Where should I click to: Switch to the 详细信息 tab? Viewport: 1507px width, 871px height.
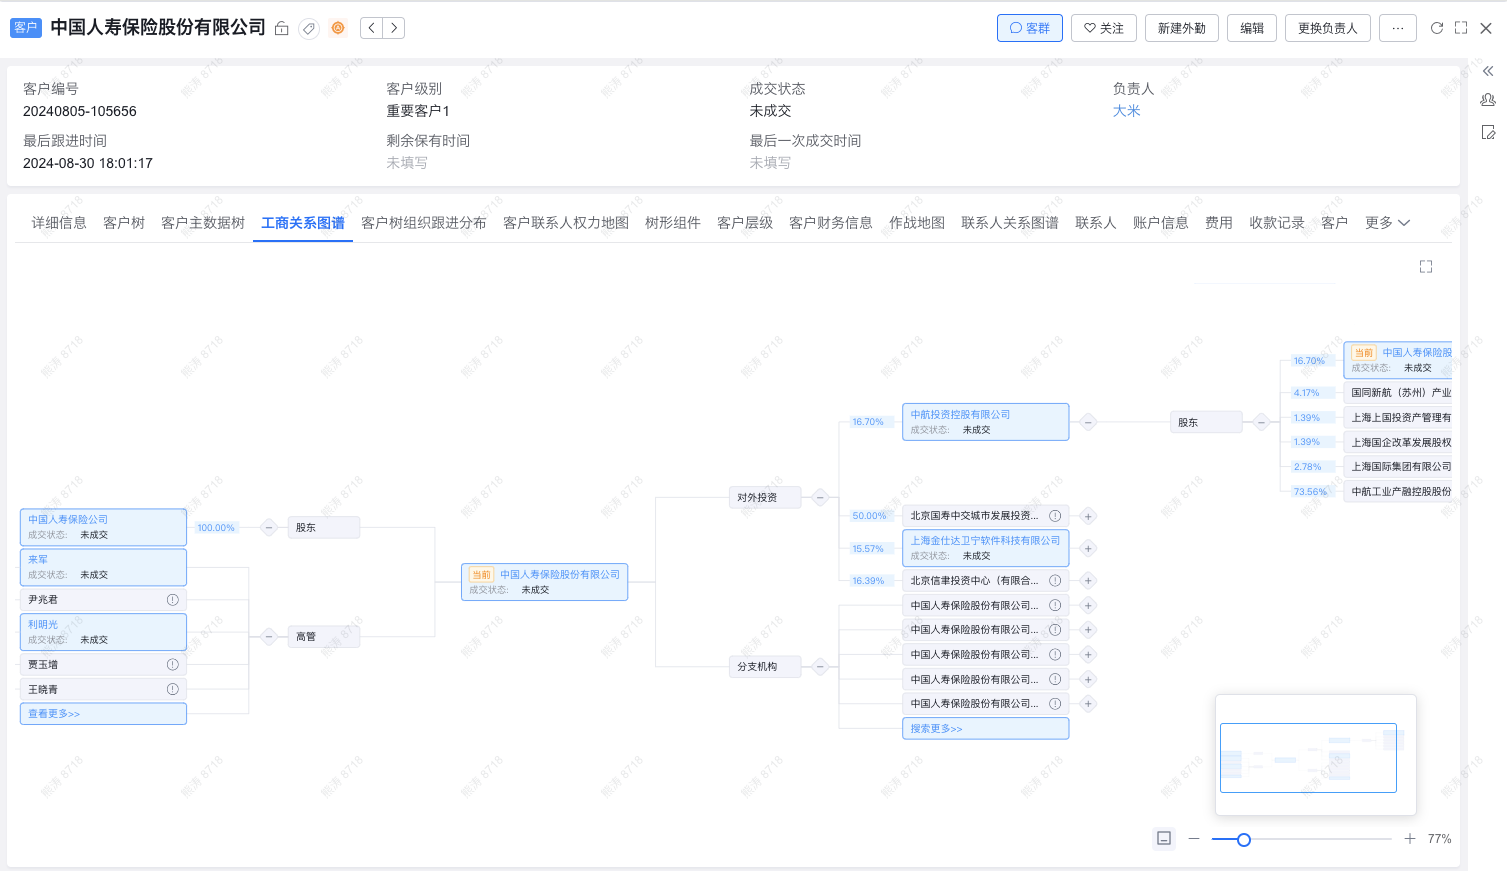point(59,223)
